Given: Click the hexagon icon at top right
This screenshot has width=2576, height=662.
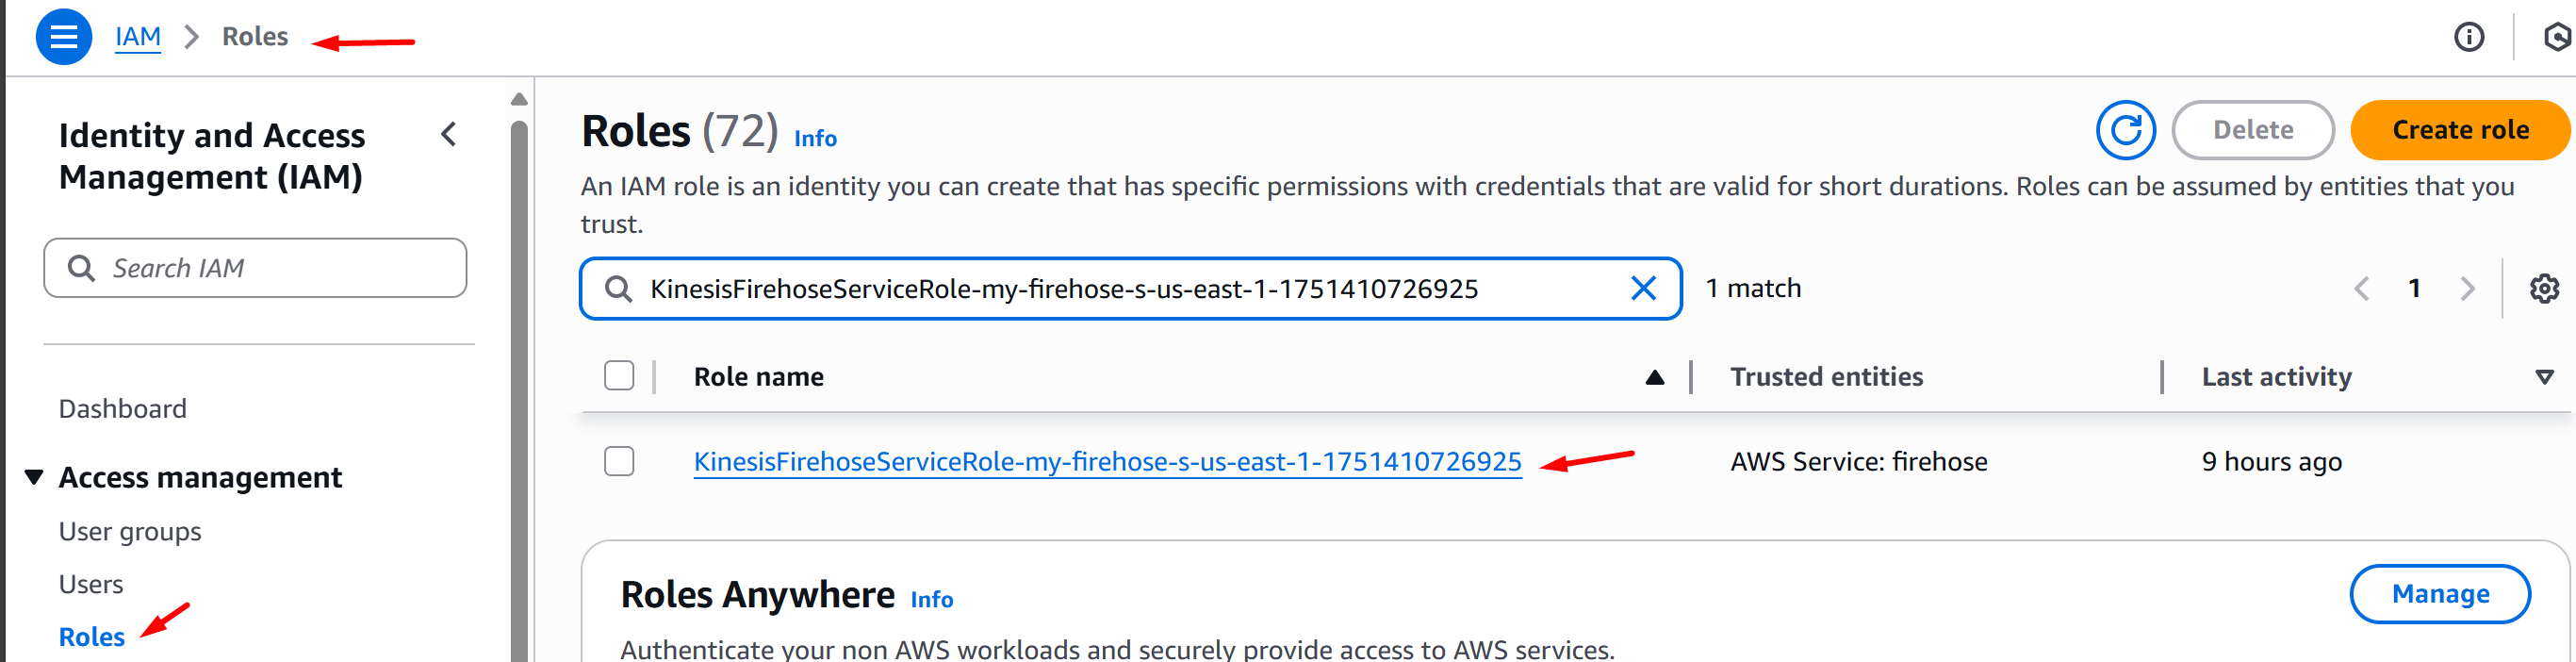Looking at the screenshot, I should pos(2556,38).
